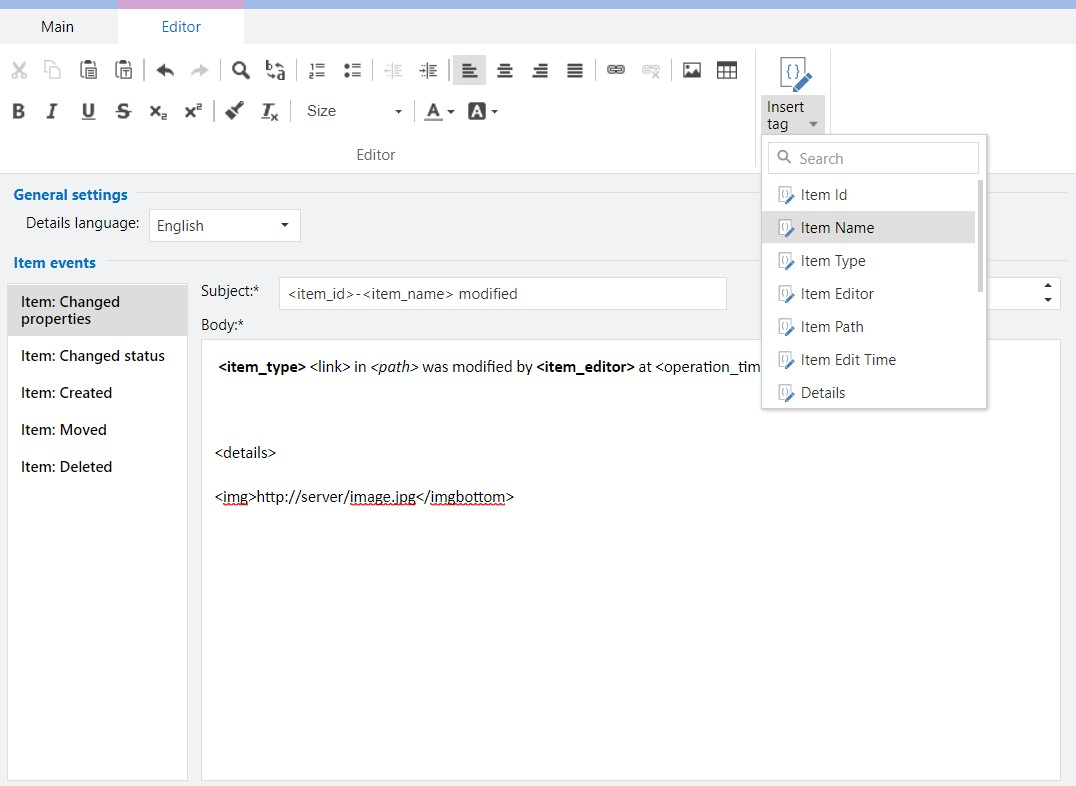Insert a table via toolbar
The height and width of the screenshot is (786, 1076).
(x=727, y=70)
